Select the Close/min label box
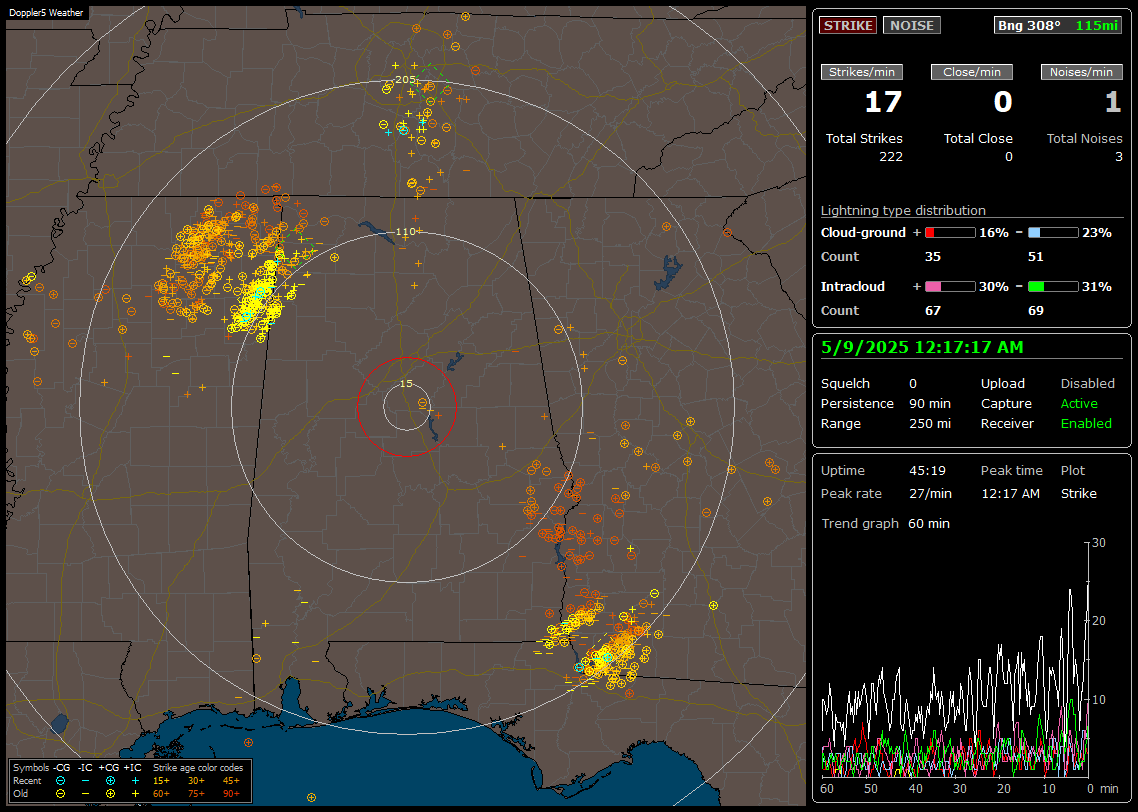This screenshot has height=812, width=1138. pos(972,72)
